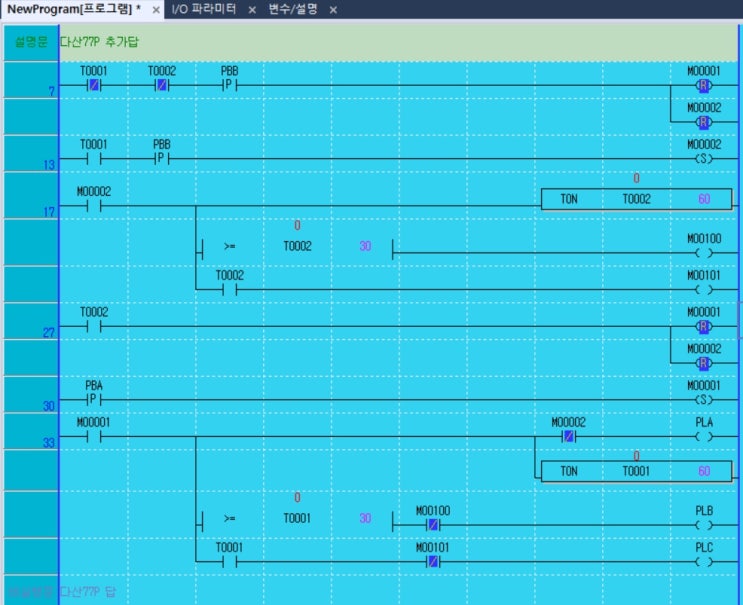Viewport: 743px width, 605px height.
Task: Select the PLA output coil
Action: (704, 436)
